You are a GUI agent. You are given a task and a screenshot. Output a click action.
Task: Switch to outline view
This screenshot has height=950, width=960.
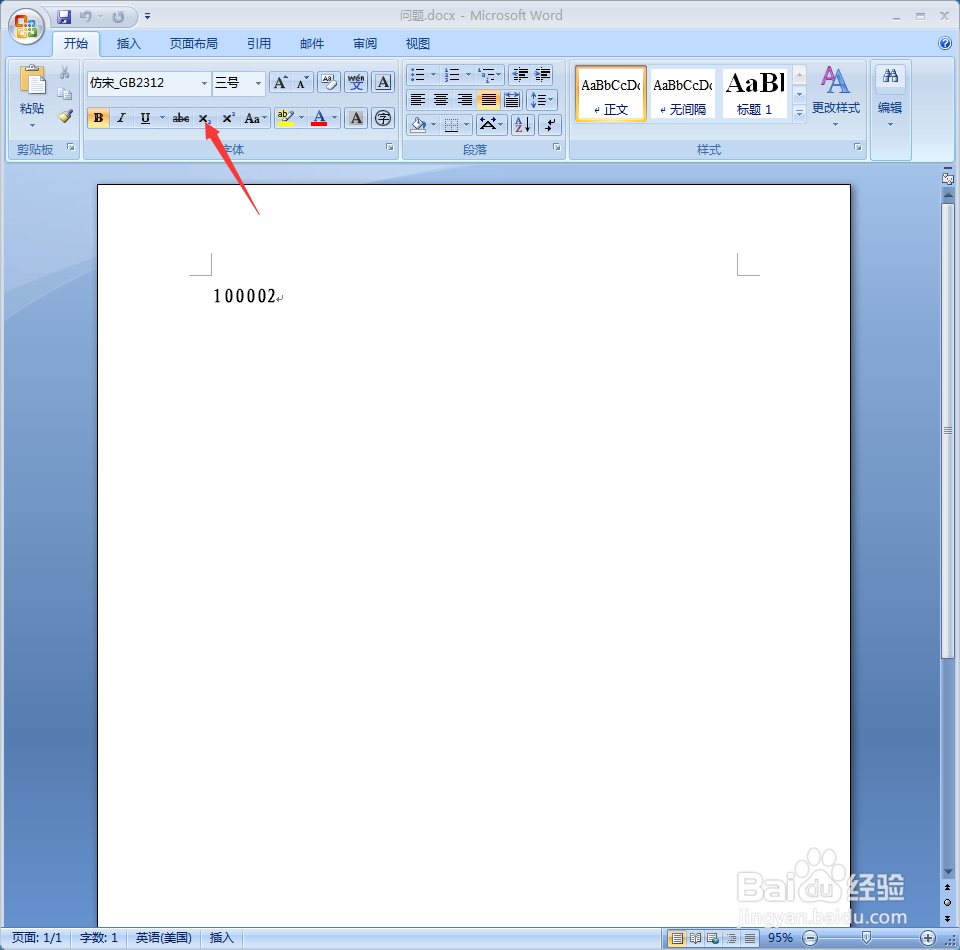coord(732,938)
